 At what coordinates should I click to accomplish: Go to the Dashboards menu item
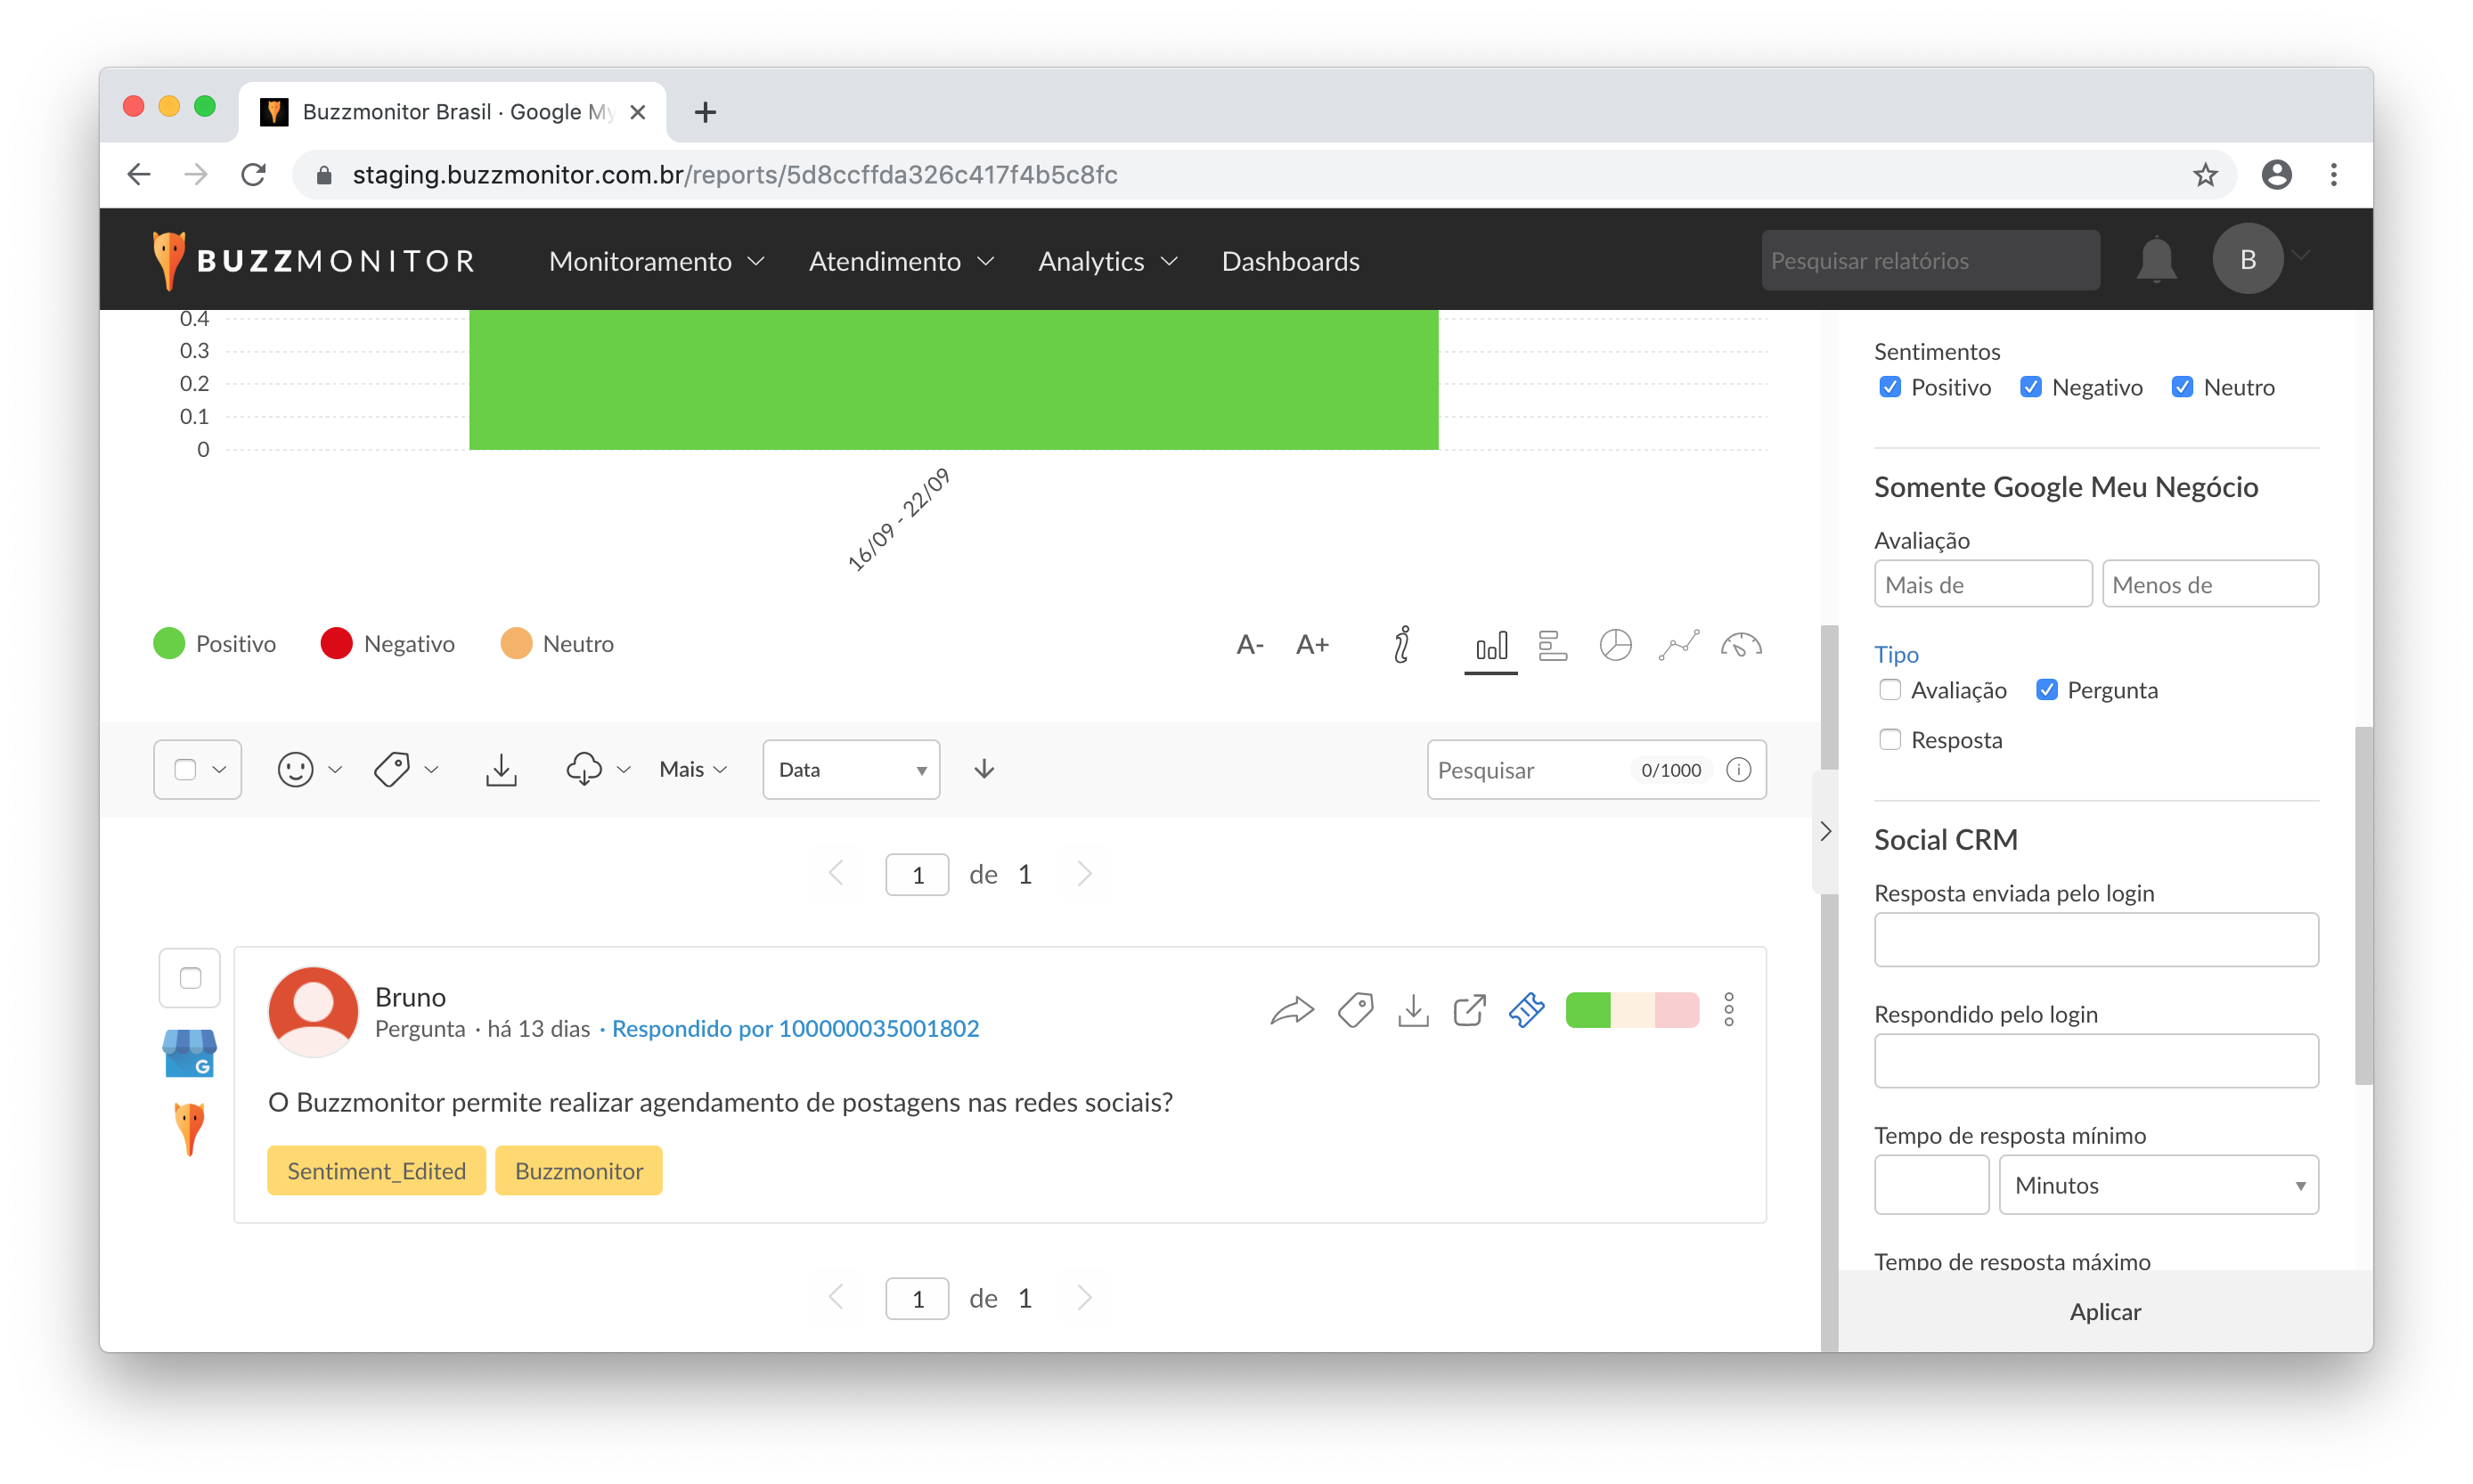1290,261
